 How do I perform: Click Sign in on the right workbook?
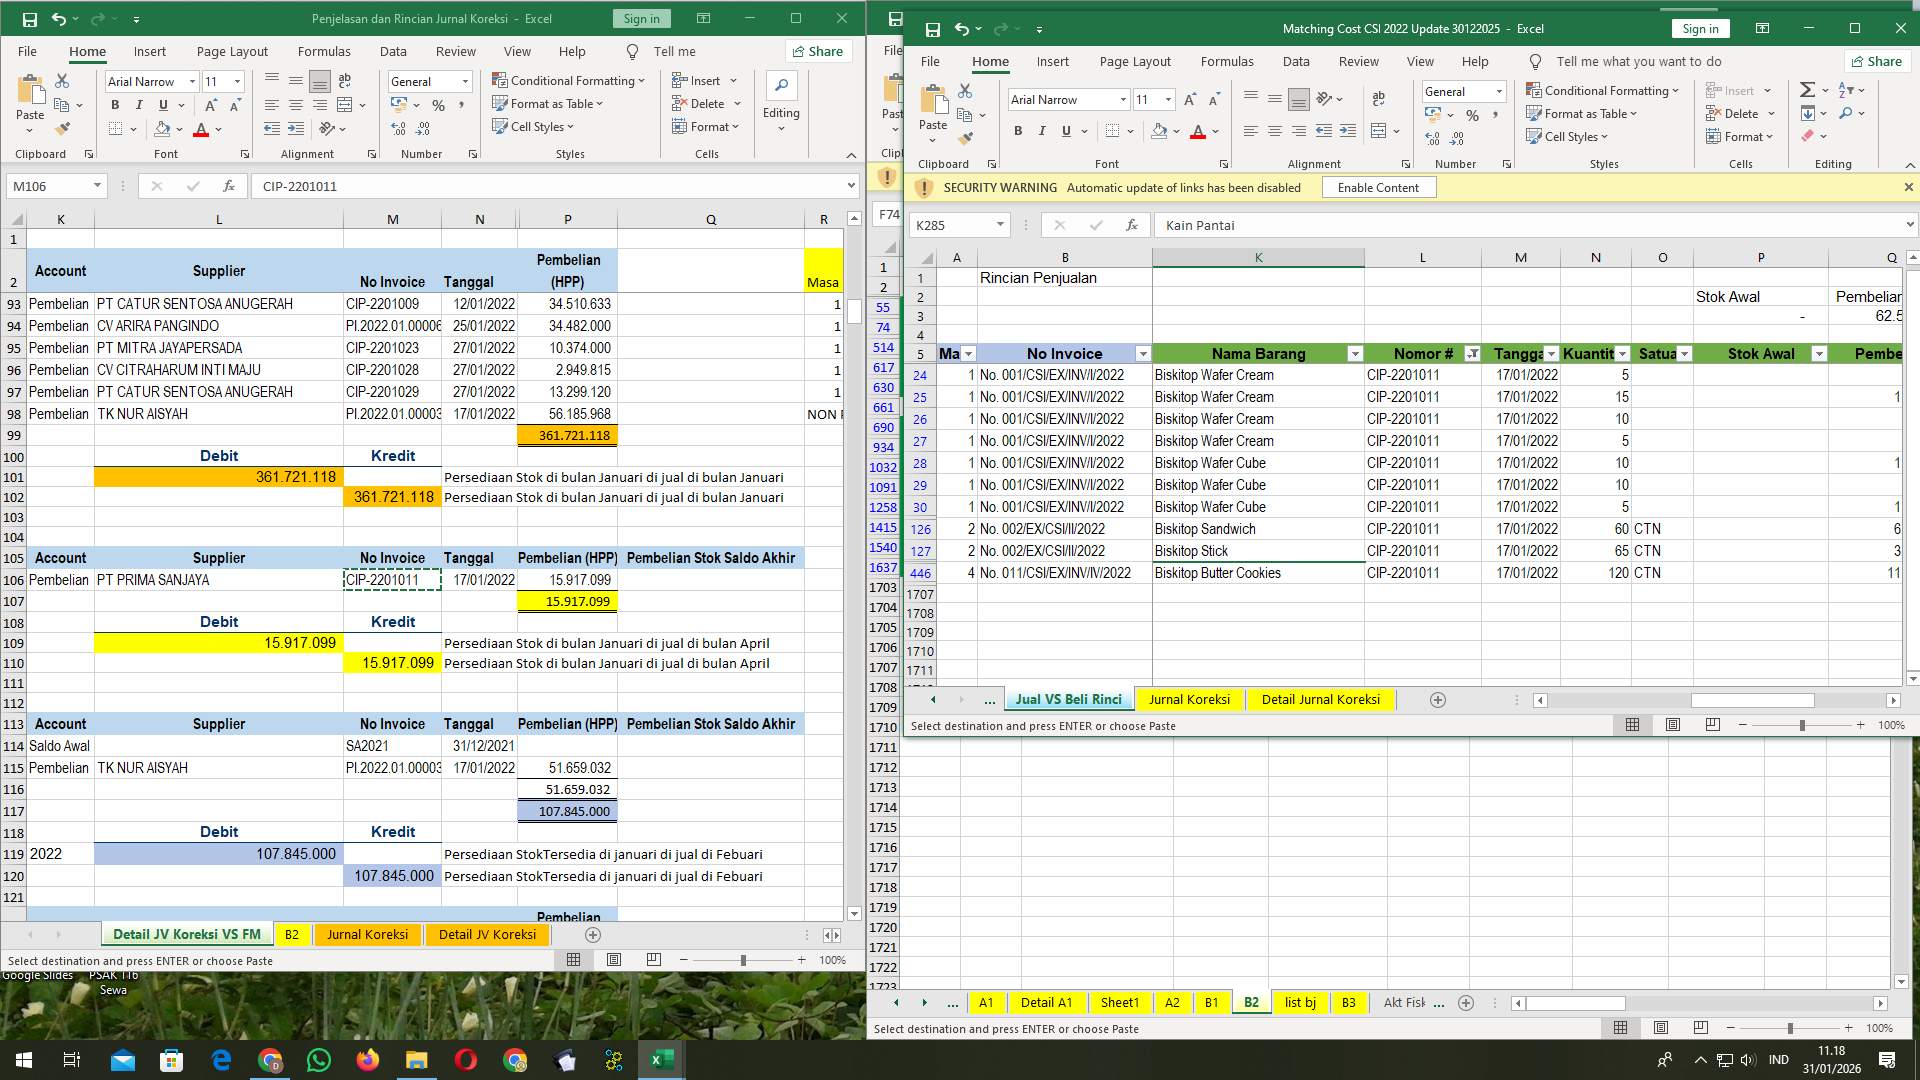(1701, 28)
